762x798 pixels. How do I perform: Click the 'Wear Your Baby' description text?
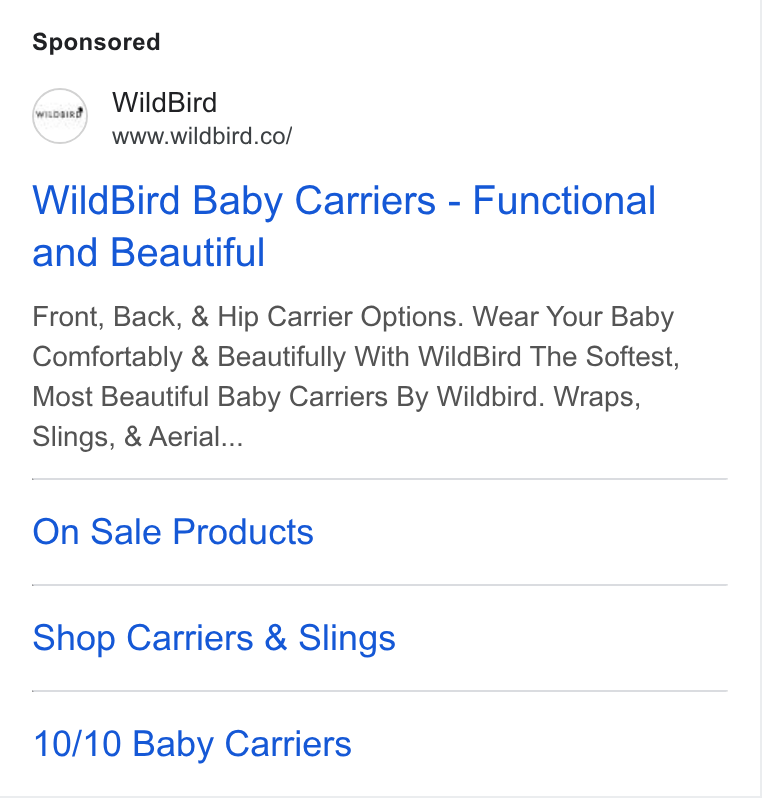pos(573,317)
